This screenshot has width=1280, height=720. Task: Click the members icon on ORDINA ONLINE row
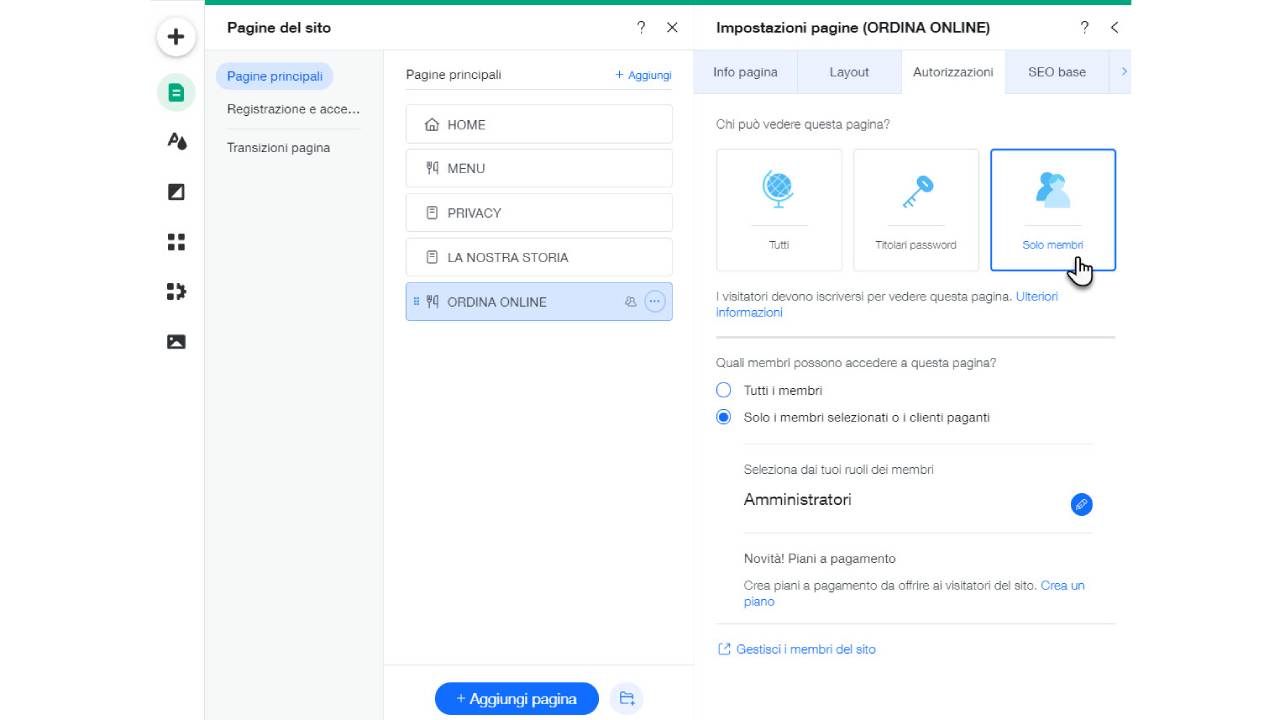pyautogui.click(x=631, y=301)
